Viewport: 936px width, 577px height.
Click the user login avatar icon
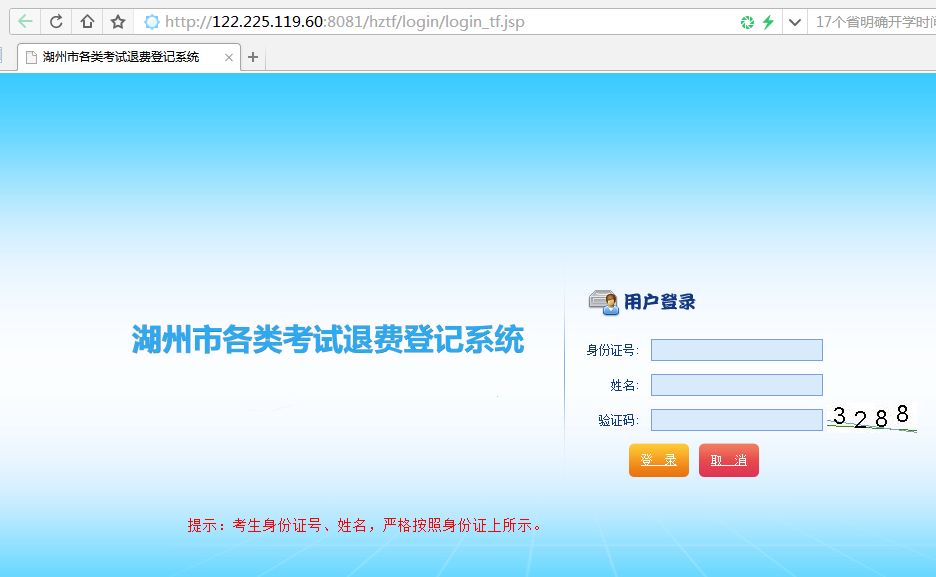pyautogui.click(x=603, y=301)
